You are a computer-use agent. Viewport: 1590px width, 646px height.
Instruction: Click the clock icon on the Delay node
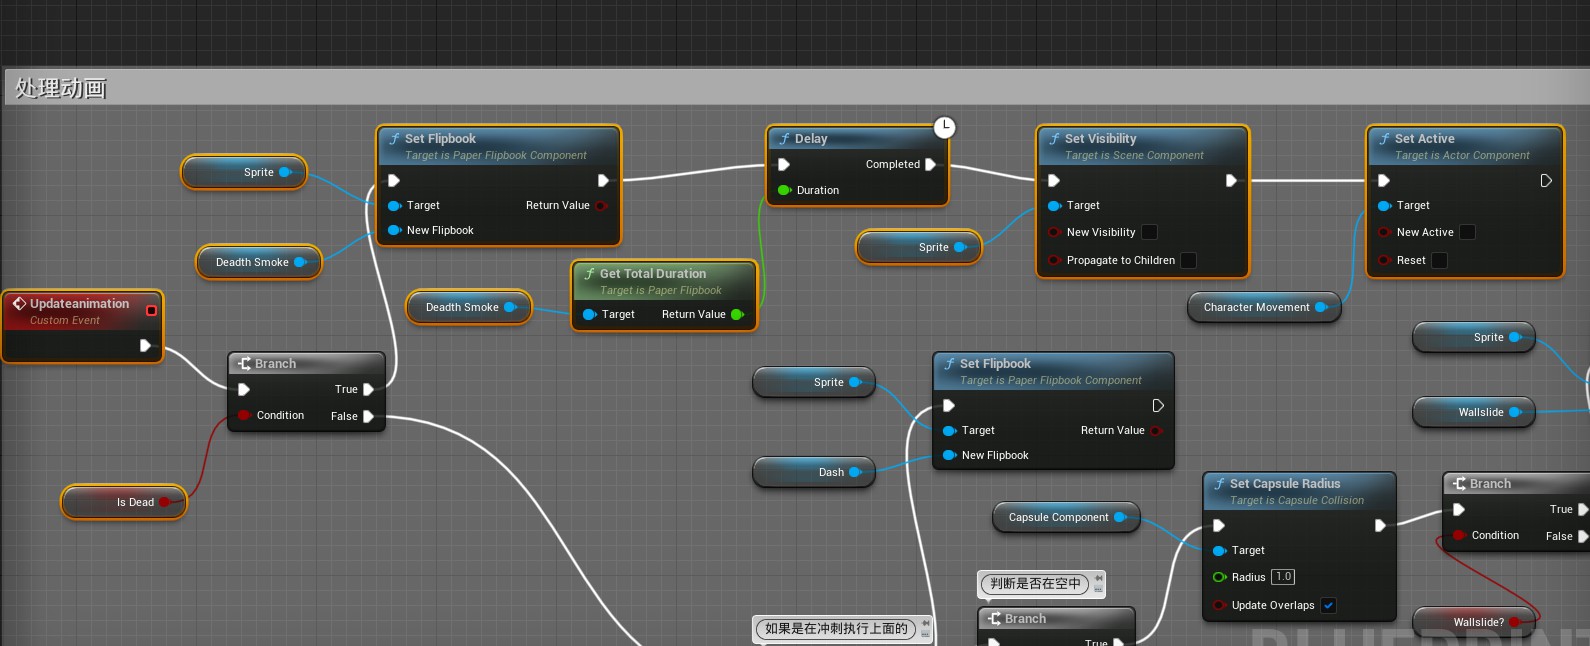click(x=944, y=128)
